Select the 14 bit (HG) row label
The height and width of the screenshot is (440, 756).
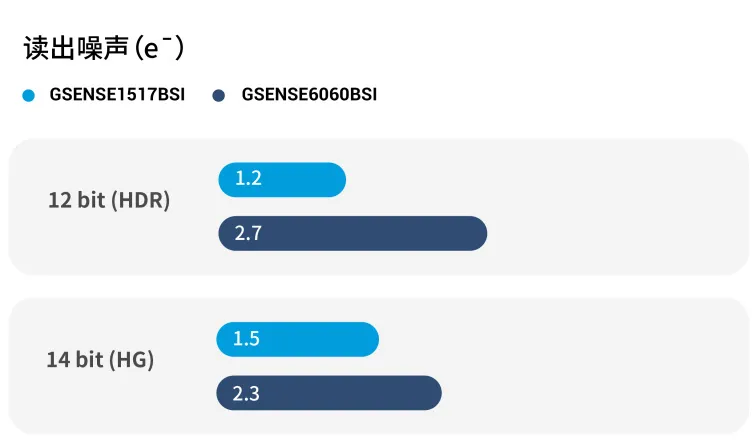100,359
